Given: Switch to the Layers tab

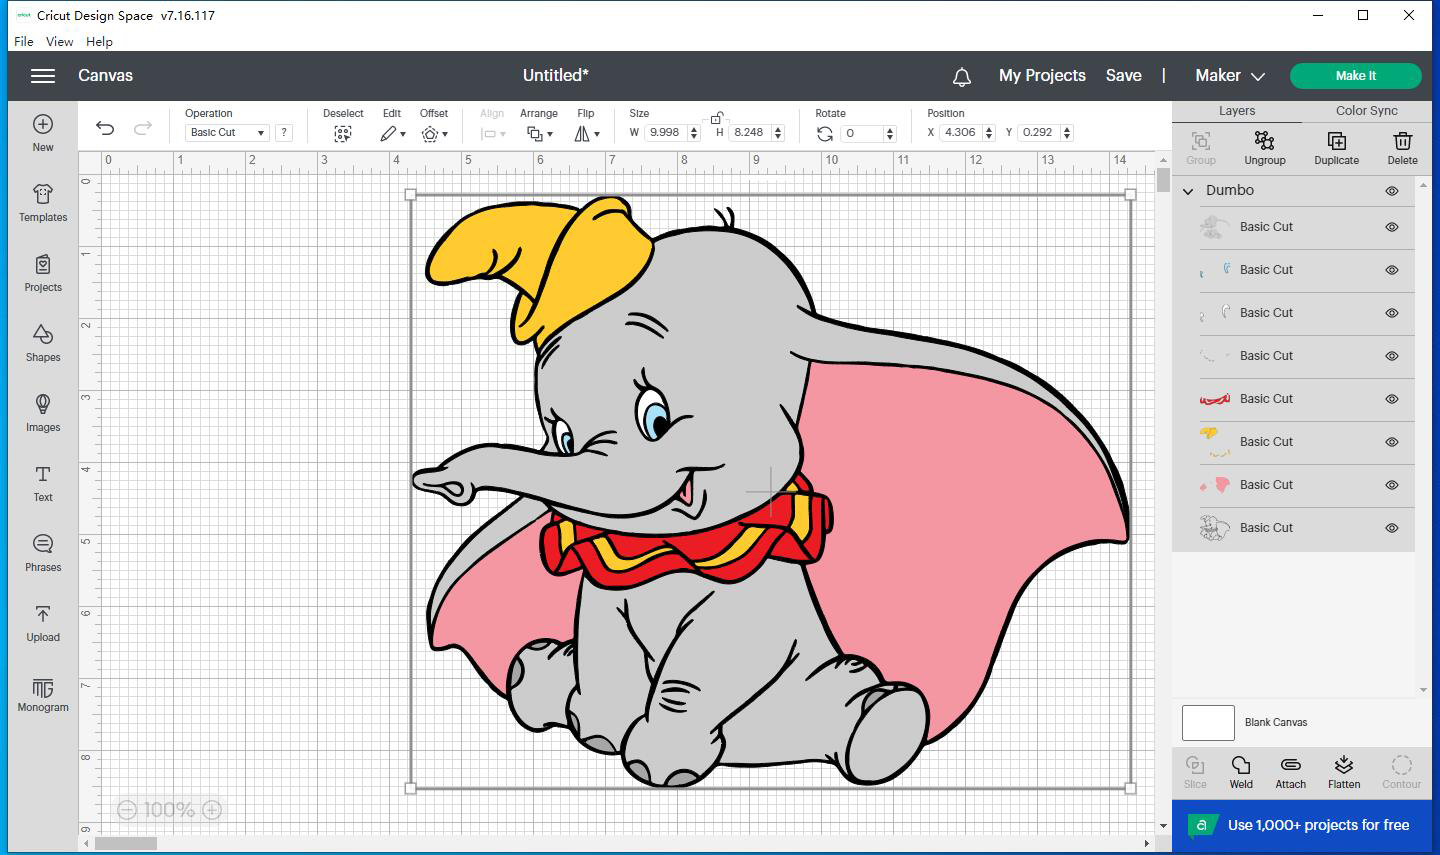Looking at the screenshot, I should point(1237,111).
